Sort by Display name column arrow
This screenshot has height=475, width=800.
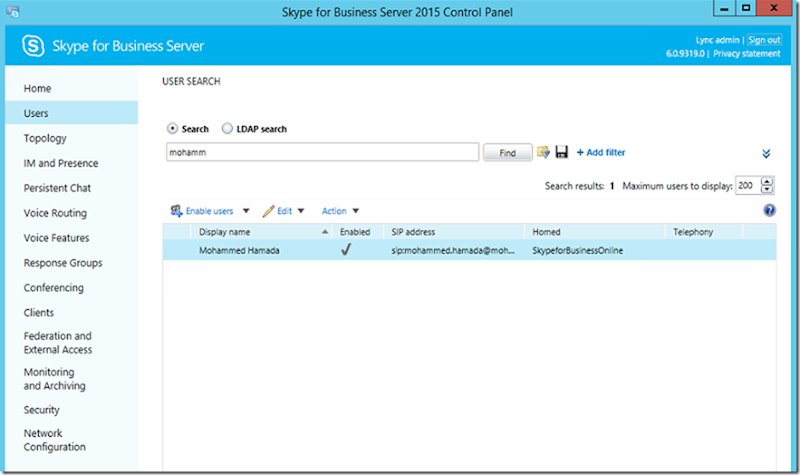325,232
